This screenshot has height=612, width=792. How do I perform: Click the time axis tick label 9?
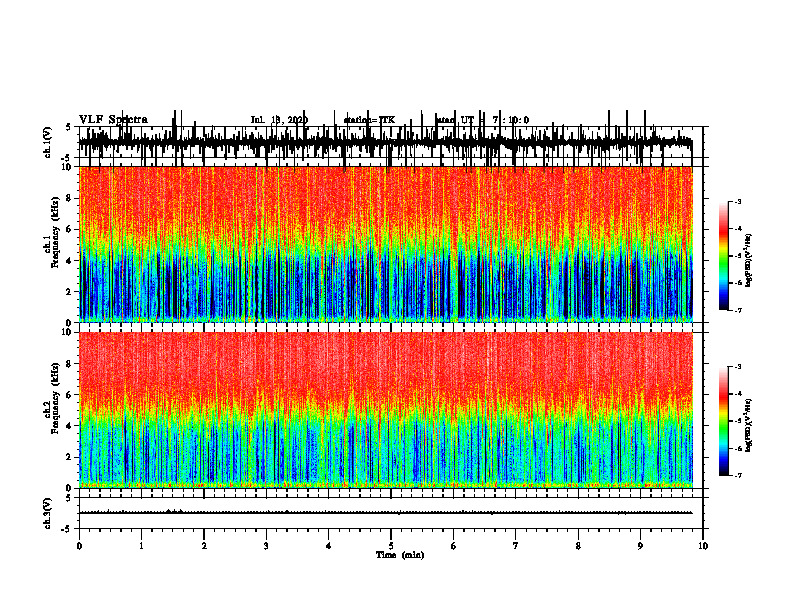pos(640,546)
